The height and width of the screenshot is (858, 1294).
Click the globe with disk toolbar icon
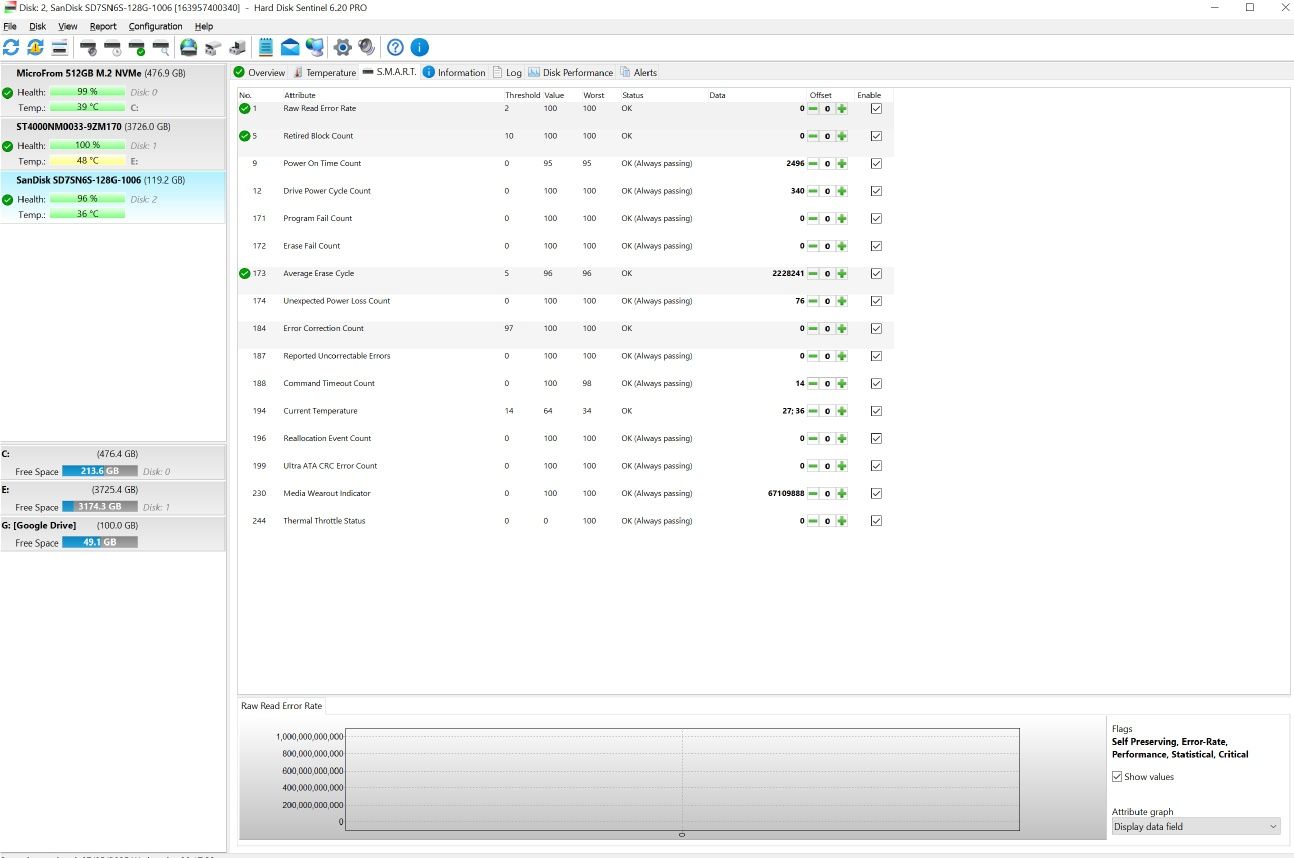coord(188,47)
